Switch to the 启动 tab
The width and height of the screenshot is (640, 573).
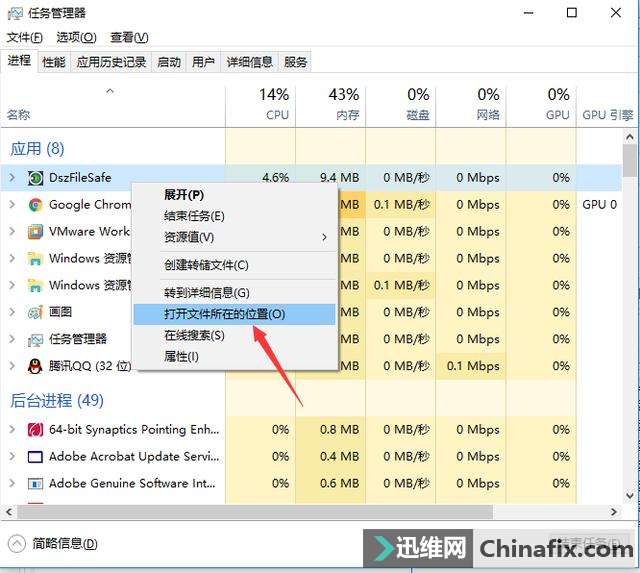(169, 62)
